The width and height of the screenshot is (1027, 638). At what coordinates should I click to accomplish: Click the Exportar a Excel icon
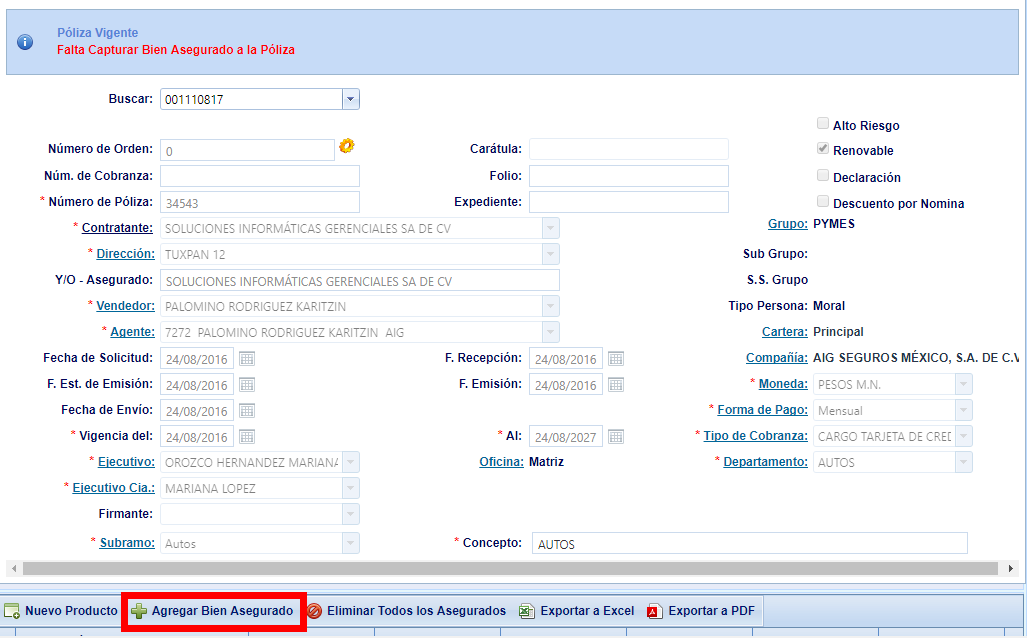(527, 611)
